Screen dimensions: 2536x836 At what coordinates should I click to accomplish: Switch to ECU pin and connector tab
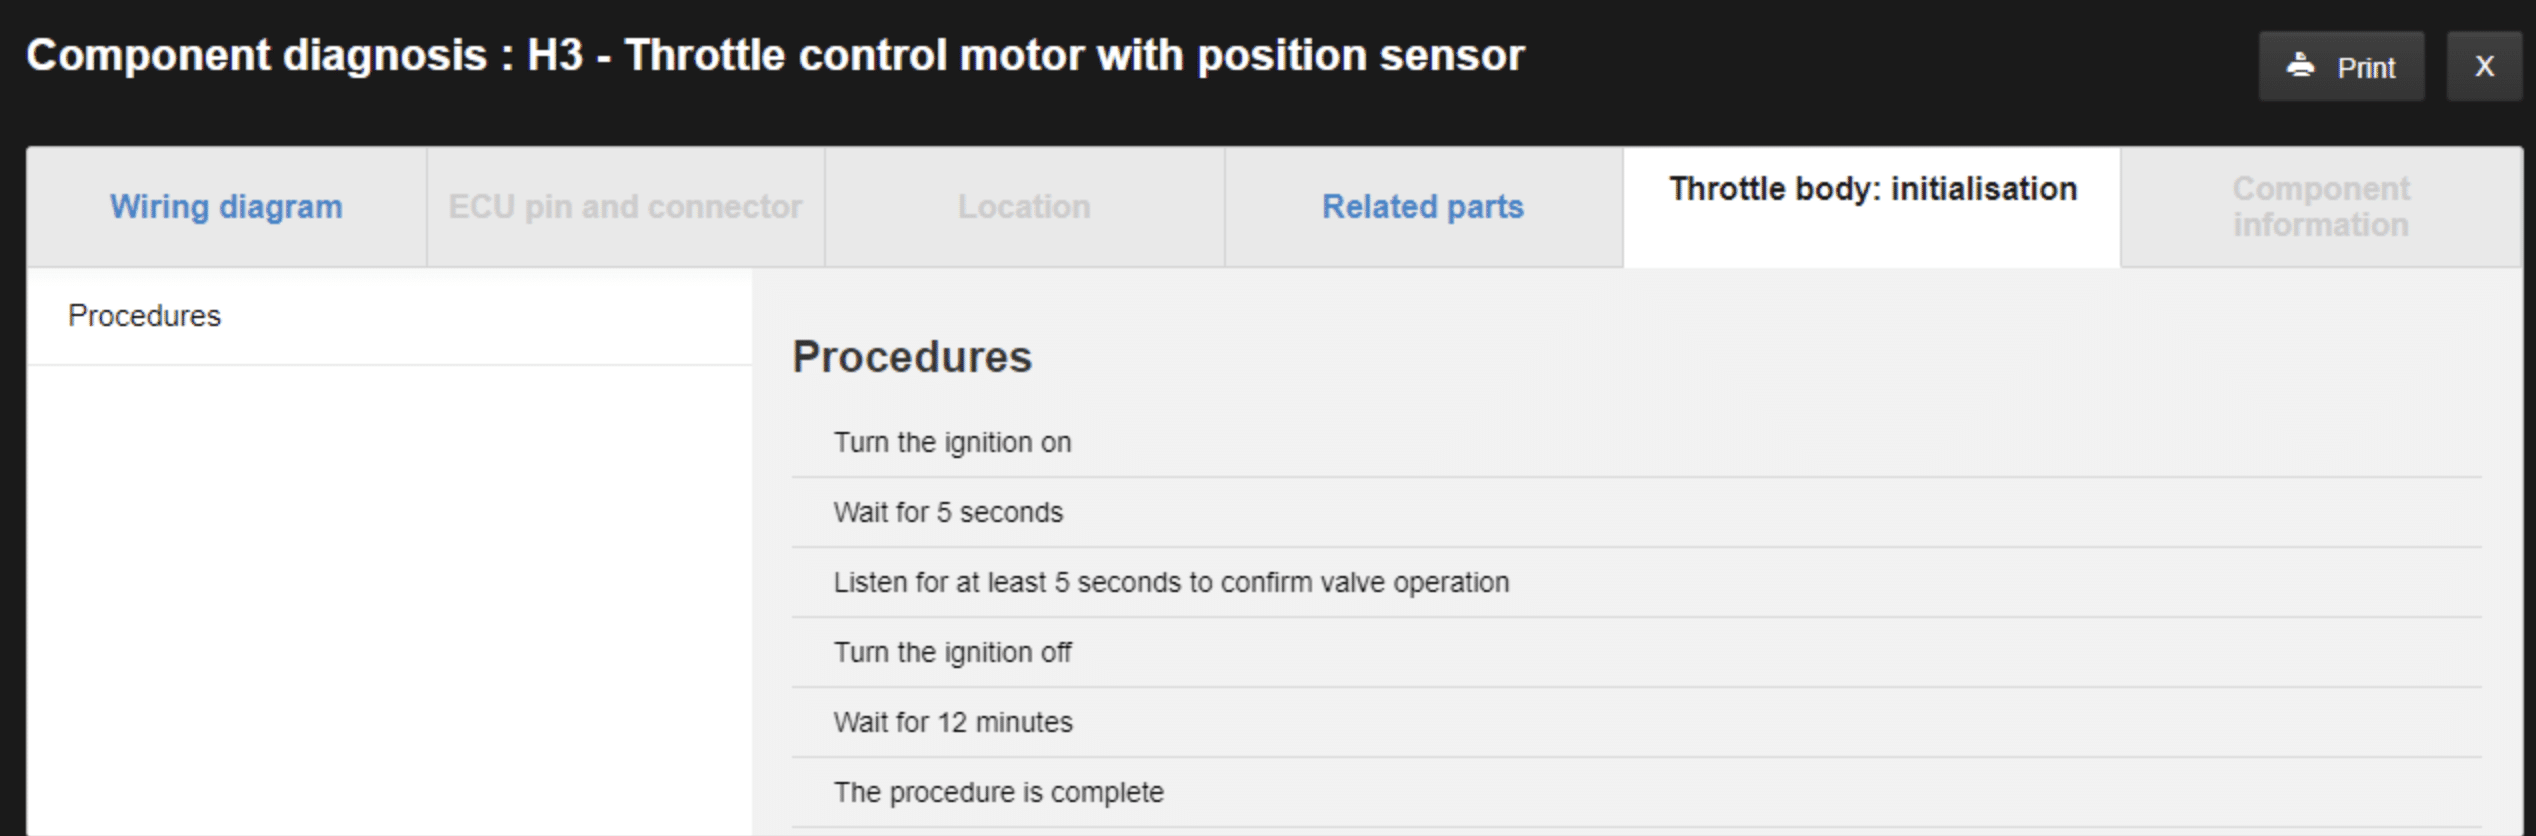[625, 207]
